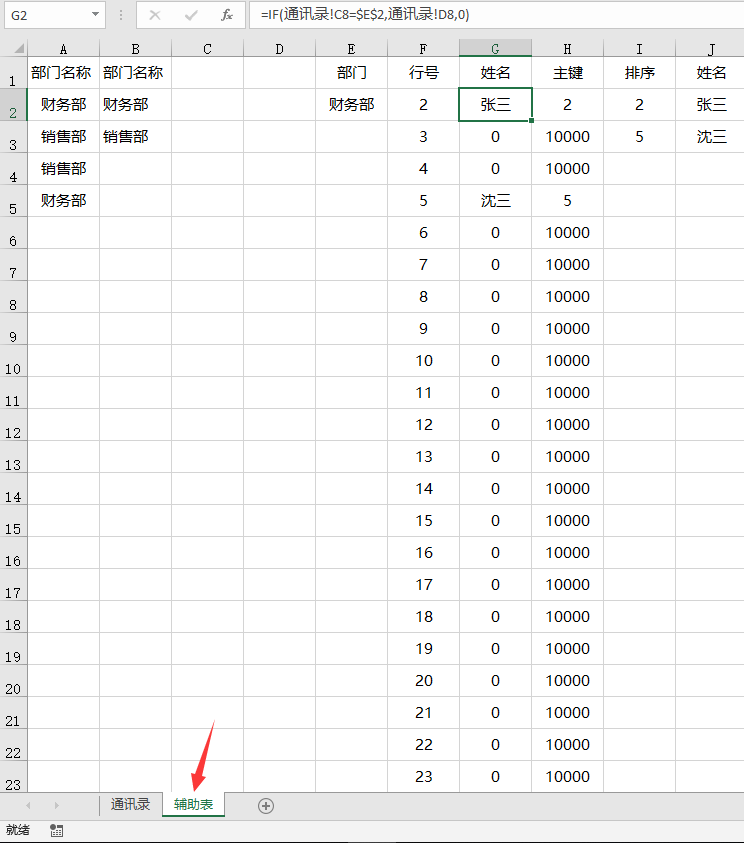Select column C header

click(208, 49)
